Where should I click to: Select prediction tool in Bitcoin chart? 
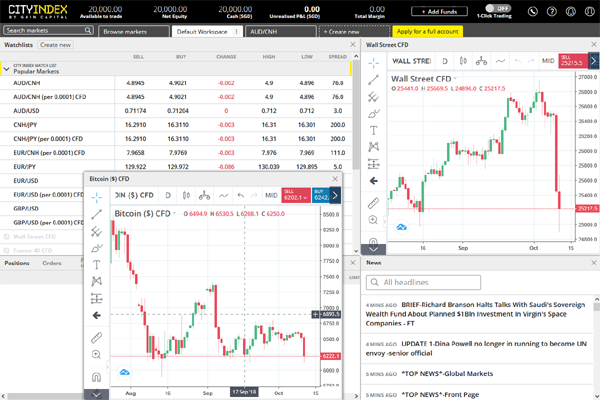(97, 298)
